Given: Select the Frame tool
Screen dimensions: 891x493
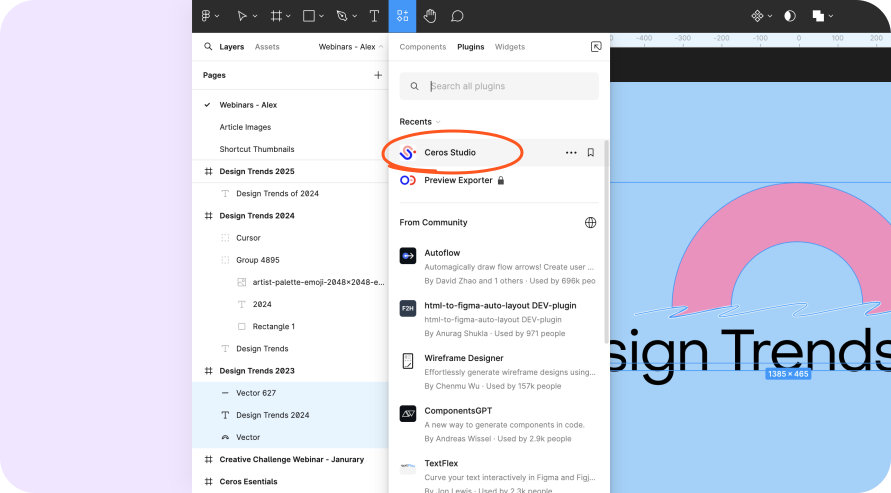Looking at the screenshot, I should pyautogui.click(x=276, y=16).
